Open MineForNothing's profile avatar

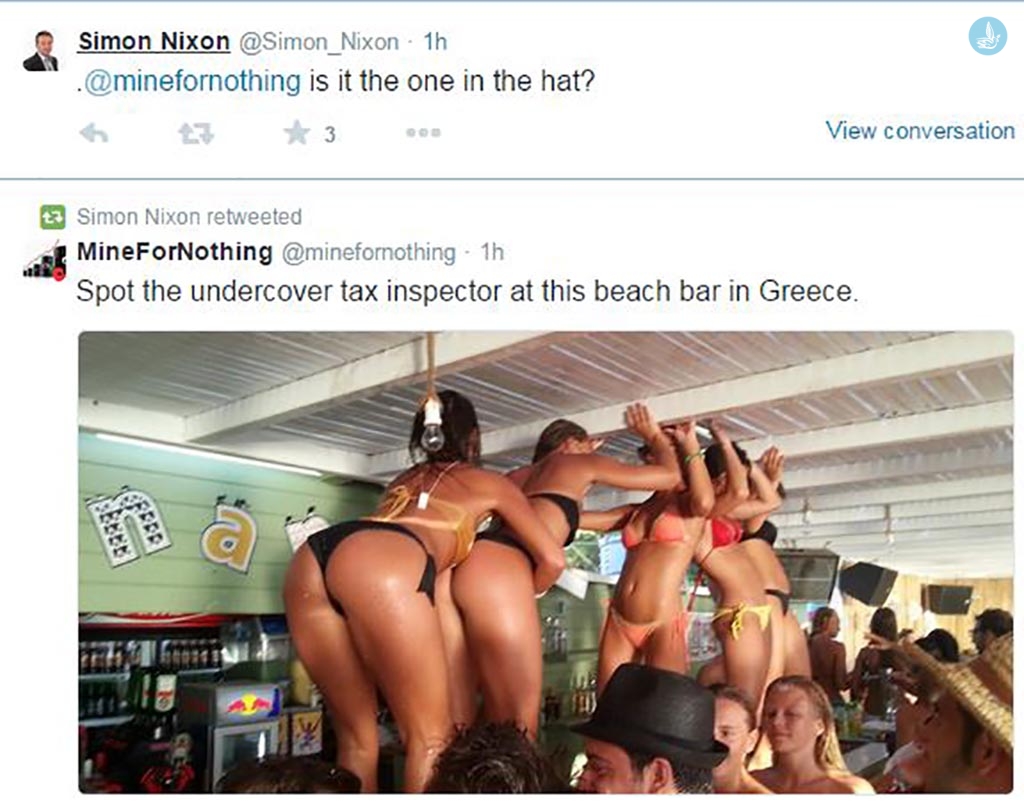[x=44, y=261]
